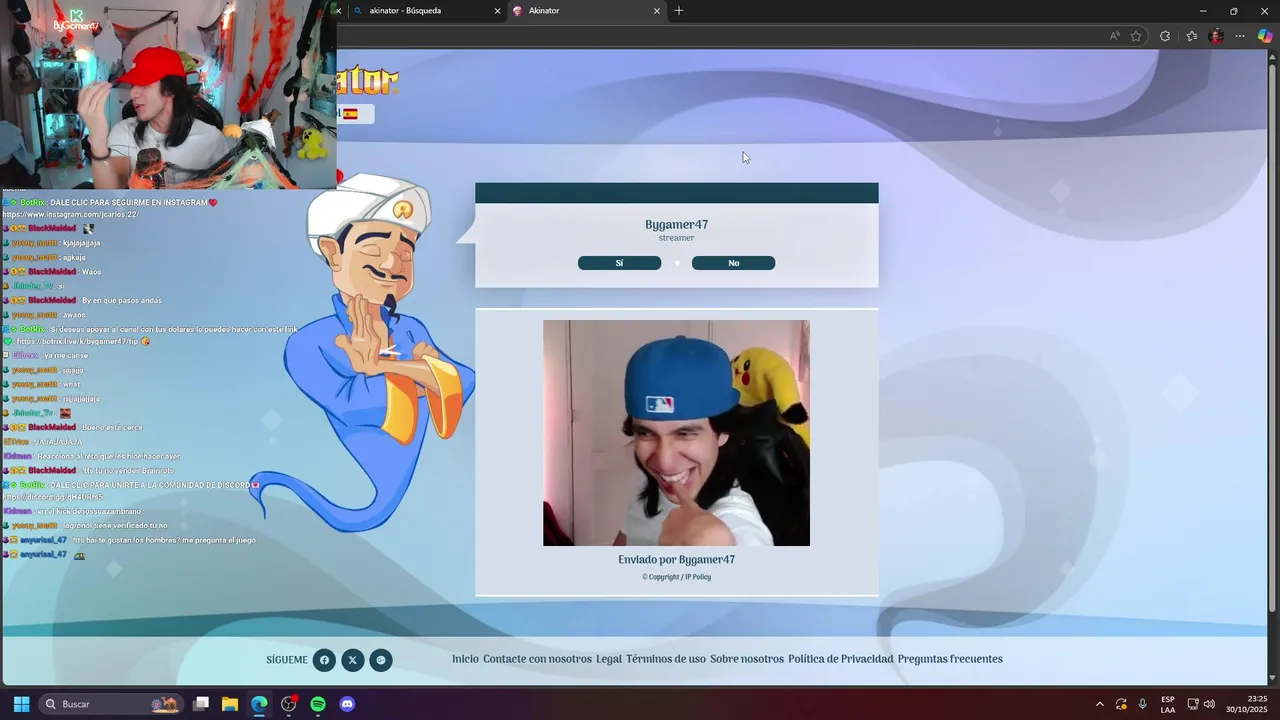1280x720 pixels.
Task: Click the botrix.live/k/bygamer47/tip chat link
Action: point(77,342)
